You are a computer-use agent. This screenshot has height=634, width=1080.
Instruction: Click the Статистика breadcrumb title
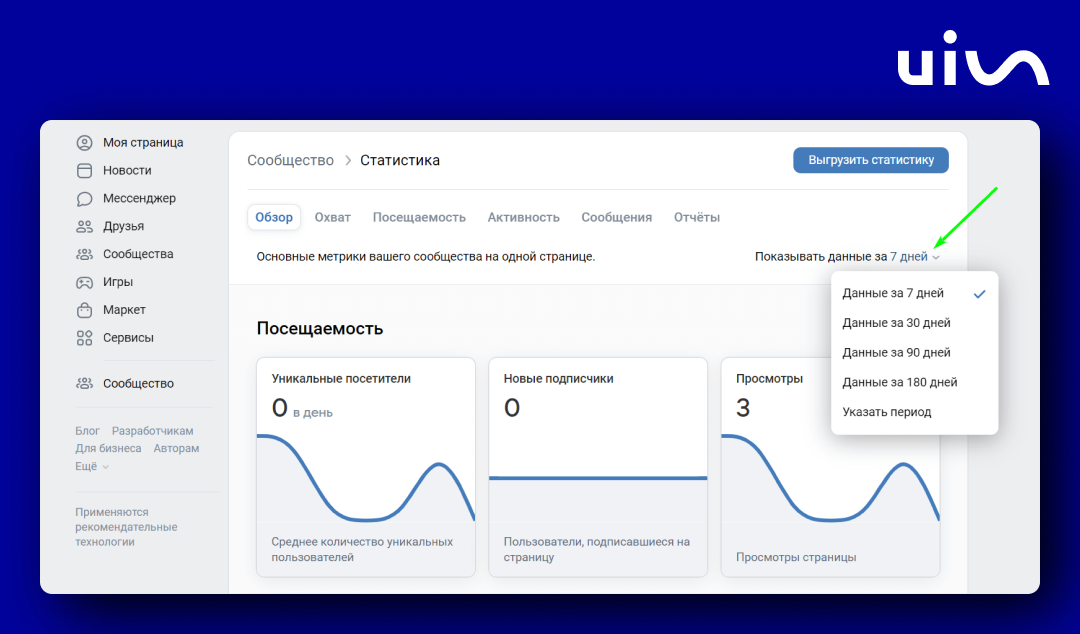pyautogui.click(x=399, y=161)
